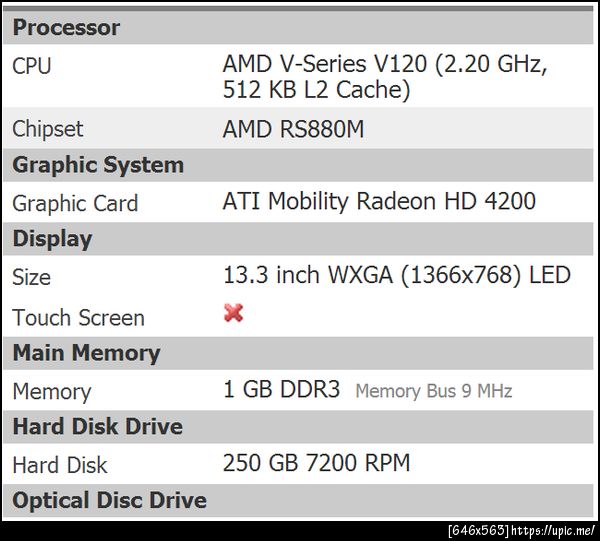
Task: Select the Graphic System section header
Action: click(x=98, y=165)
